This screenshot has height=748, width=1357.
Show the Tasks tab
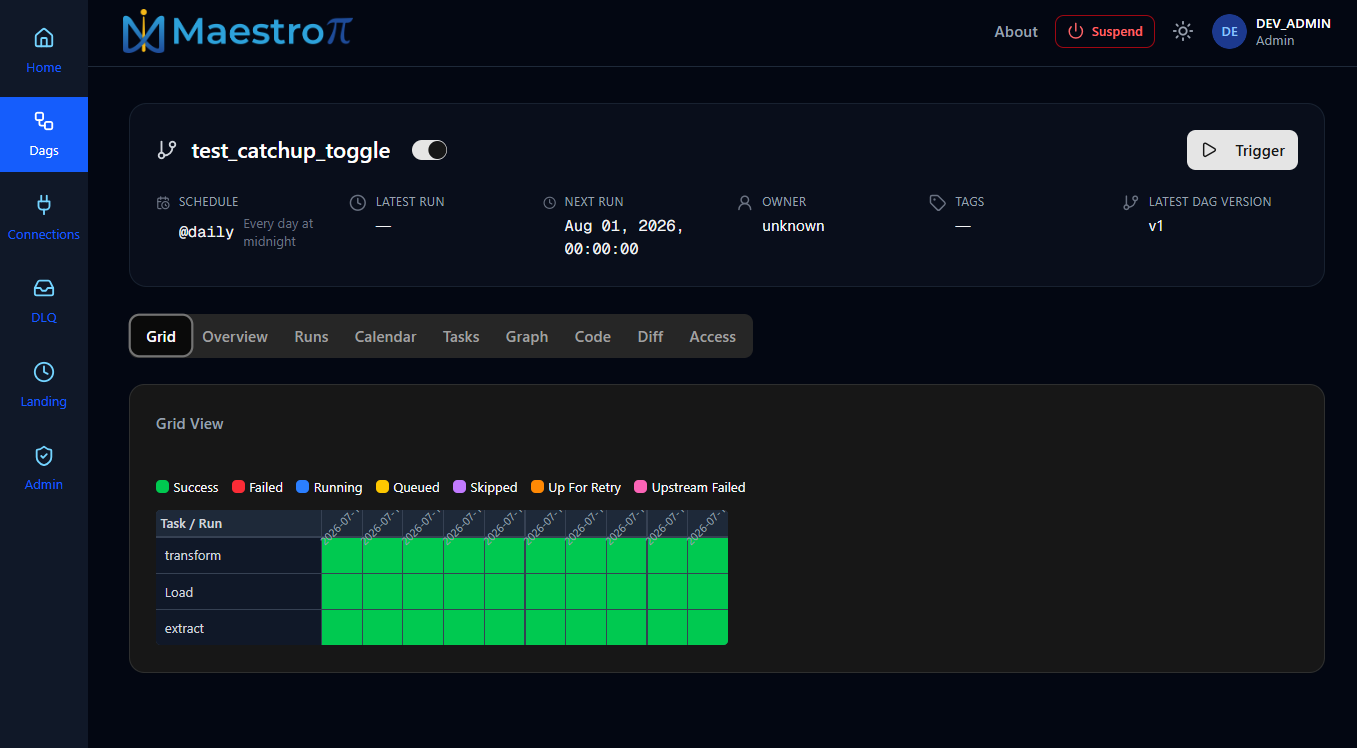tap(461, 337)
